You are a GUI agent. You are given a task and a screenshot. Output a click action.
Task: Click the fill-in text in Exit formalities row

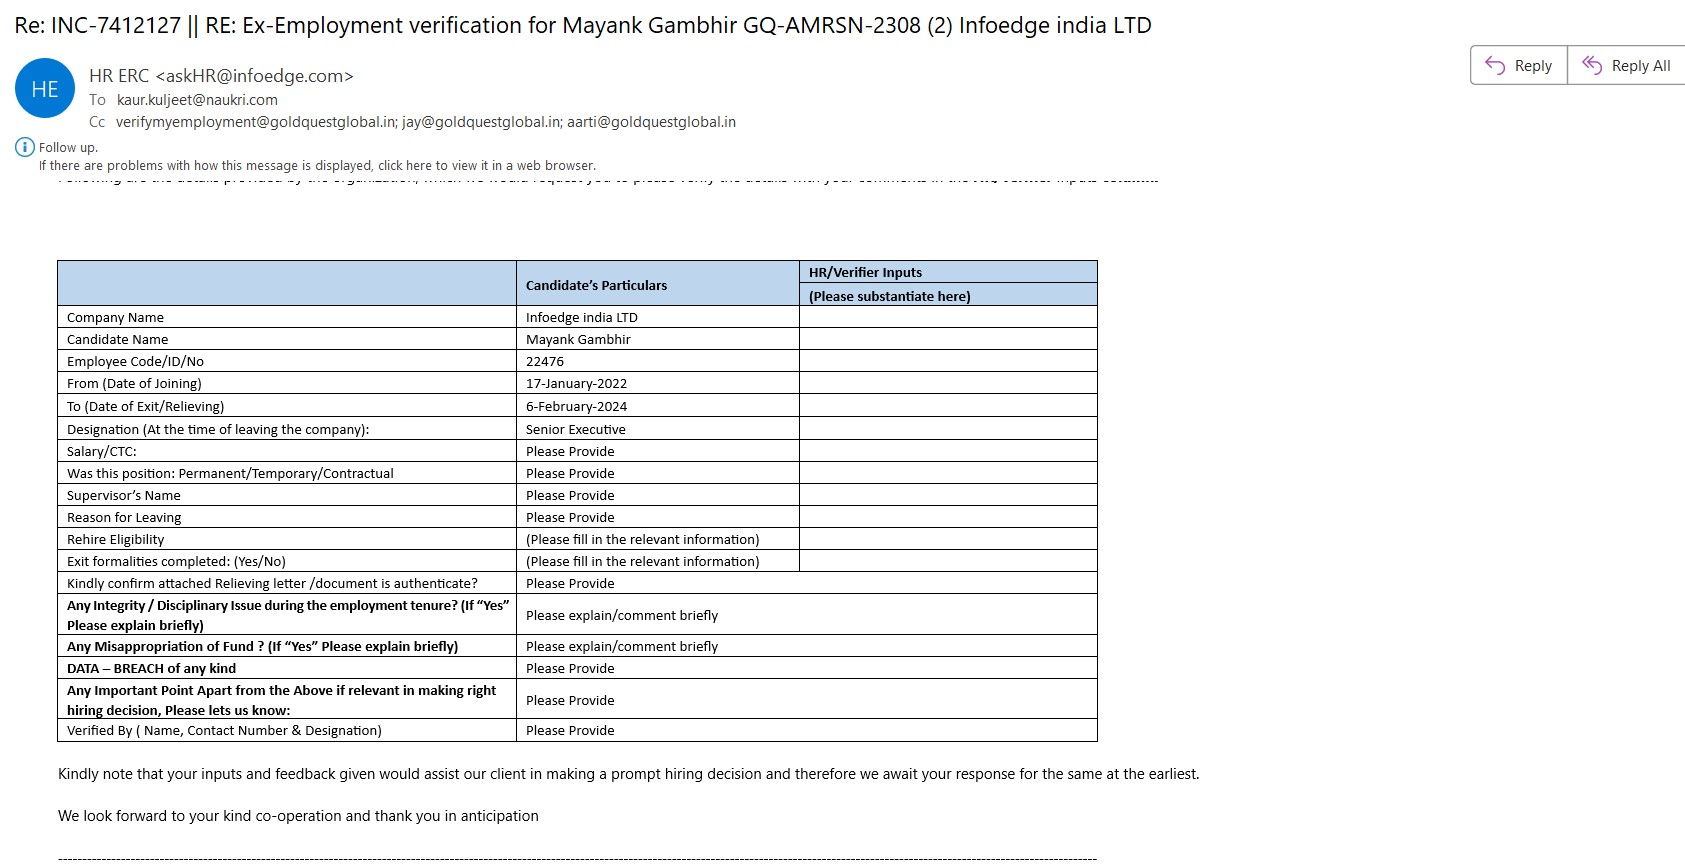tap(642, 561)
